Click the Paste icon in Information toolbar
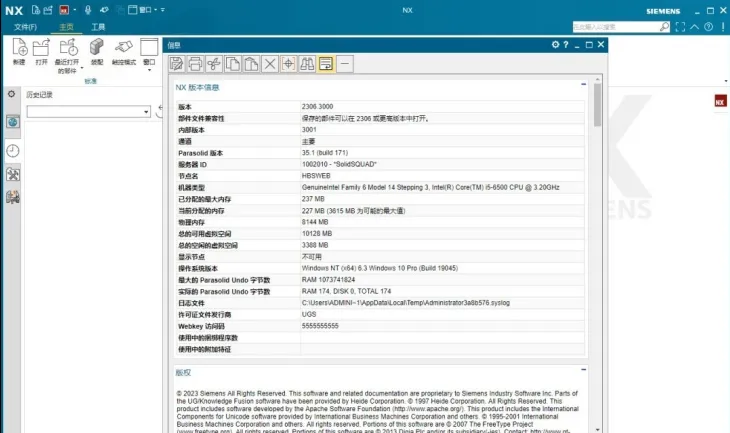730x433 pixels. 251,64
